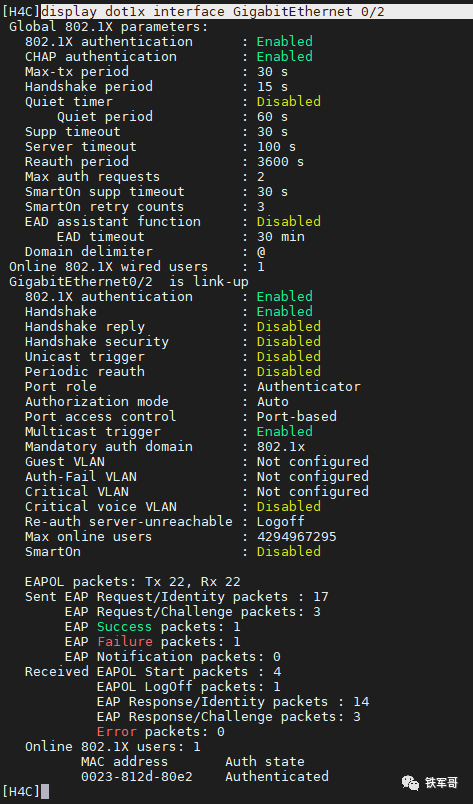The width and height of the screenshot is (473, 804).
Task: Click the watermark text beside WeChat logo
Action: pyautogui.click(x=441, y=783)
